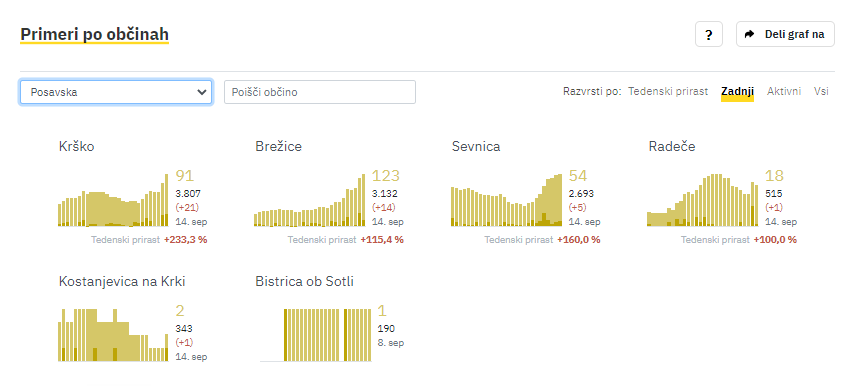858x386 pixels.
Task: Select the Zadnji sort option
Action: click(x=737, y=91)
